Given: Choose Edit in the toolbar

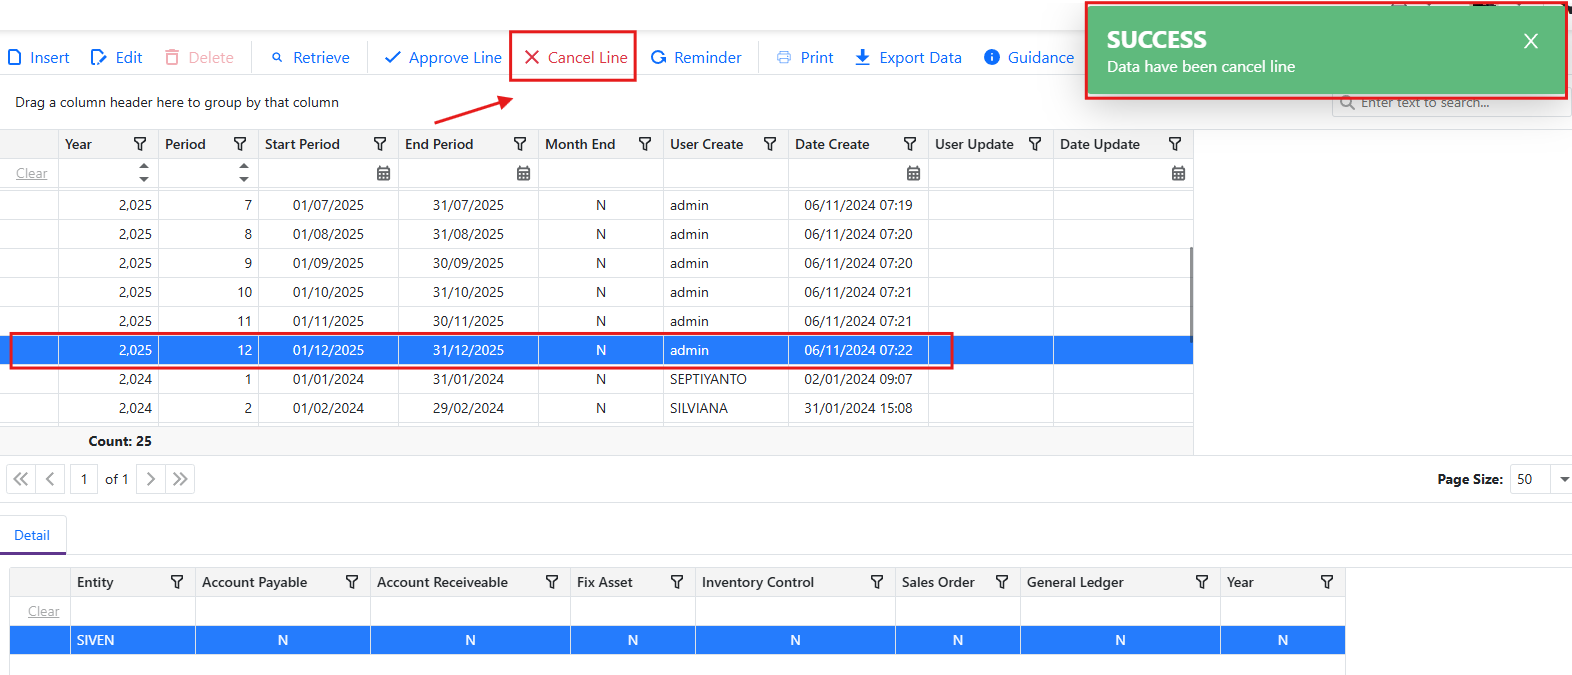Looking at the screenshot, I should pyautogui.click(x=117, y=58).
